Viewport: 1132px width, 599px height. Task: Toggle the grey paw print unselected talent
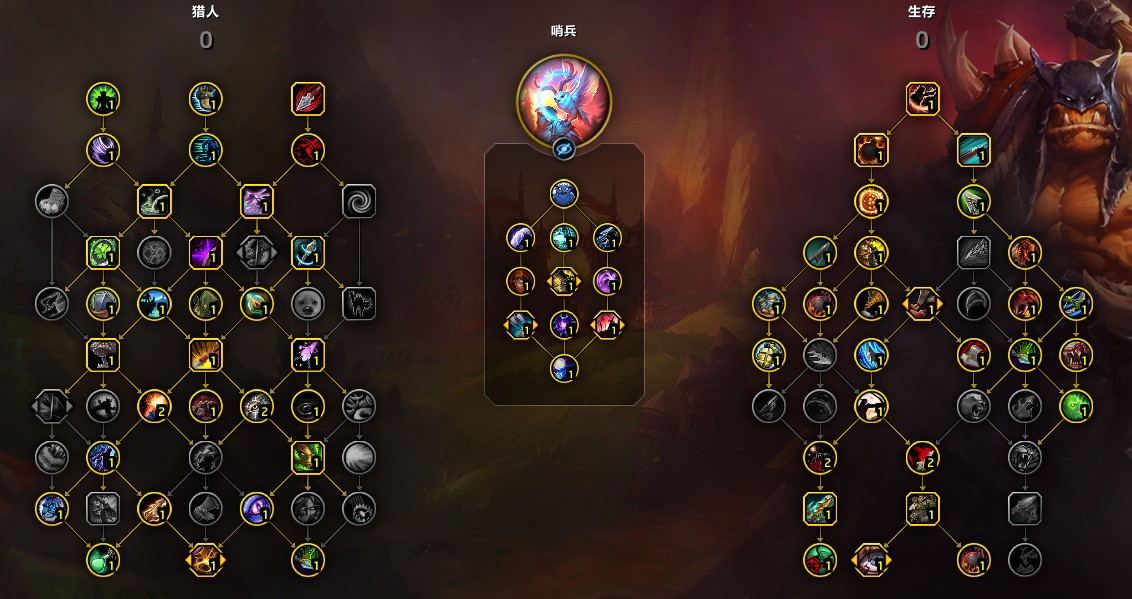coord(154,253)
